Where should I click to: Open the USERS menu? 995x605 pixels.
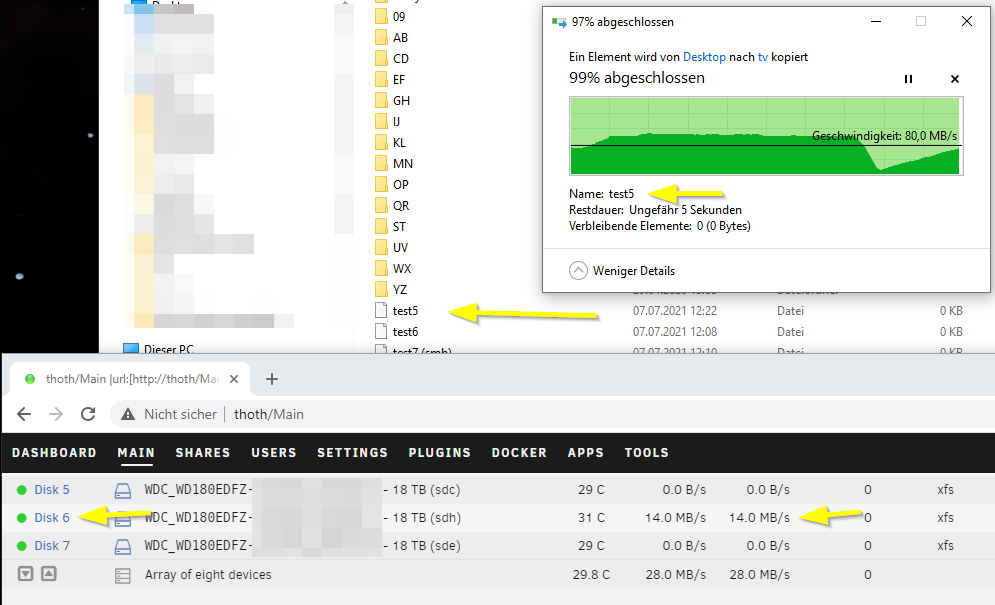pos(273,453)
